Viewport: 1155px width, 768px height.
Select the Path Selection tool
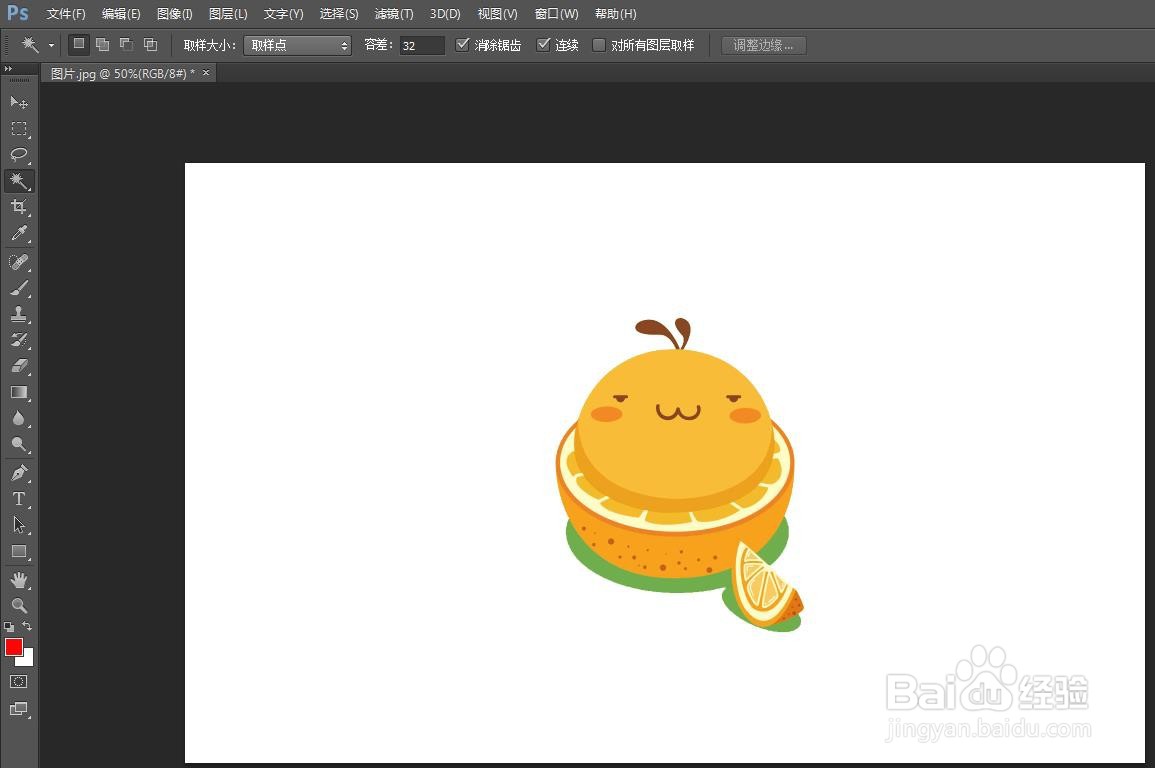coord(19,525)
